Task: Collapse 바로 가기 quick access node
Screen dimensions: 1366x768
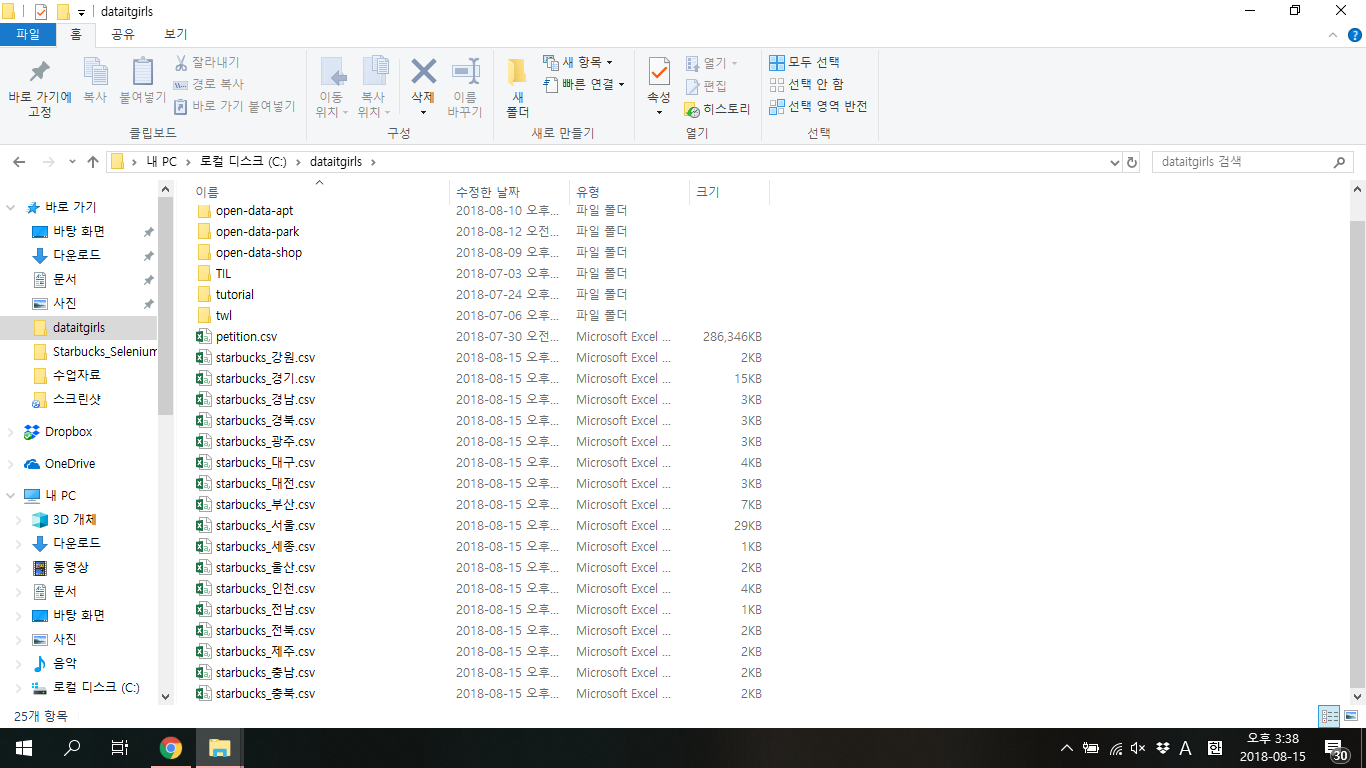Action: click(11, 208)
